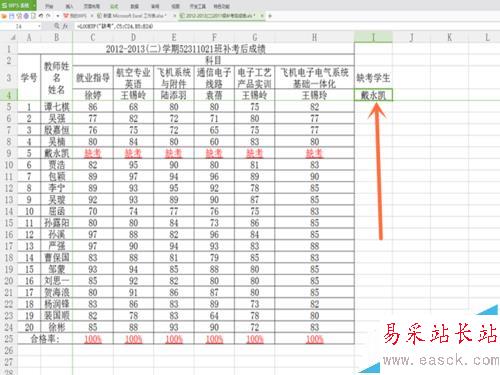Viewport: 500px width, 375px height.
Task: Select column K header
Action: (450, 37)
